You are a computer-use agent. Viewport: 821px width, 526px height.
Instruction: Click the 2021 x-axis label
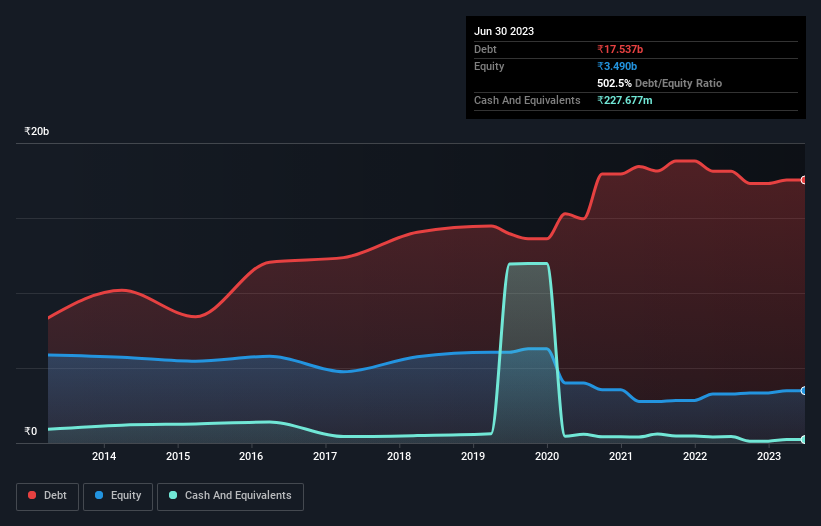pos(621,456)
